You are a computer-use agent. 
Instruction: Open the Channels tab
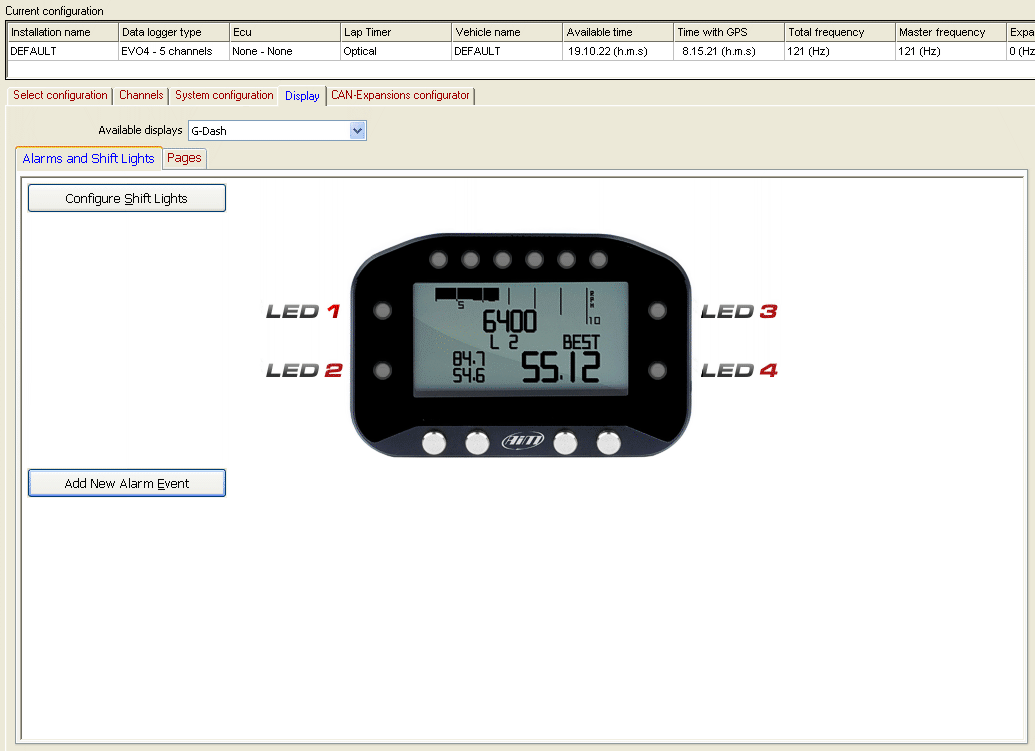(x=141, y=95)
